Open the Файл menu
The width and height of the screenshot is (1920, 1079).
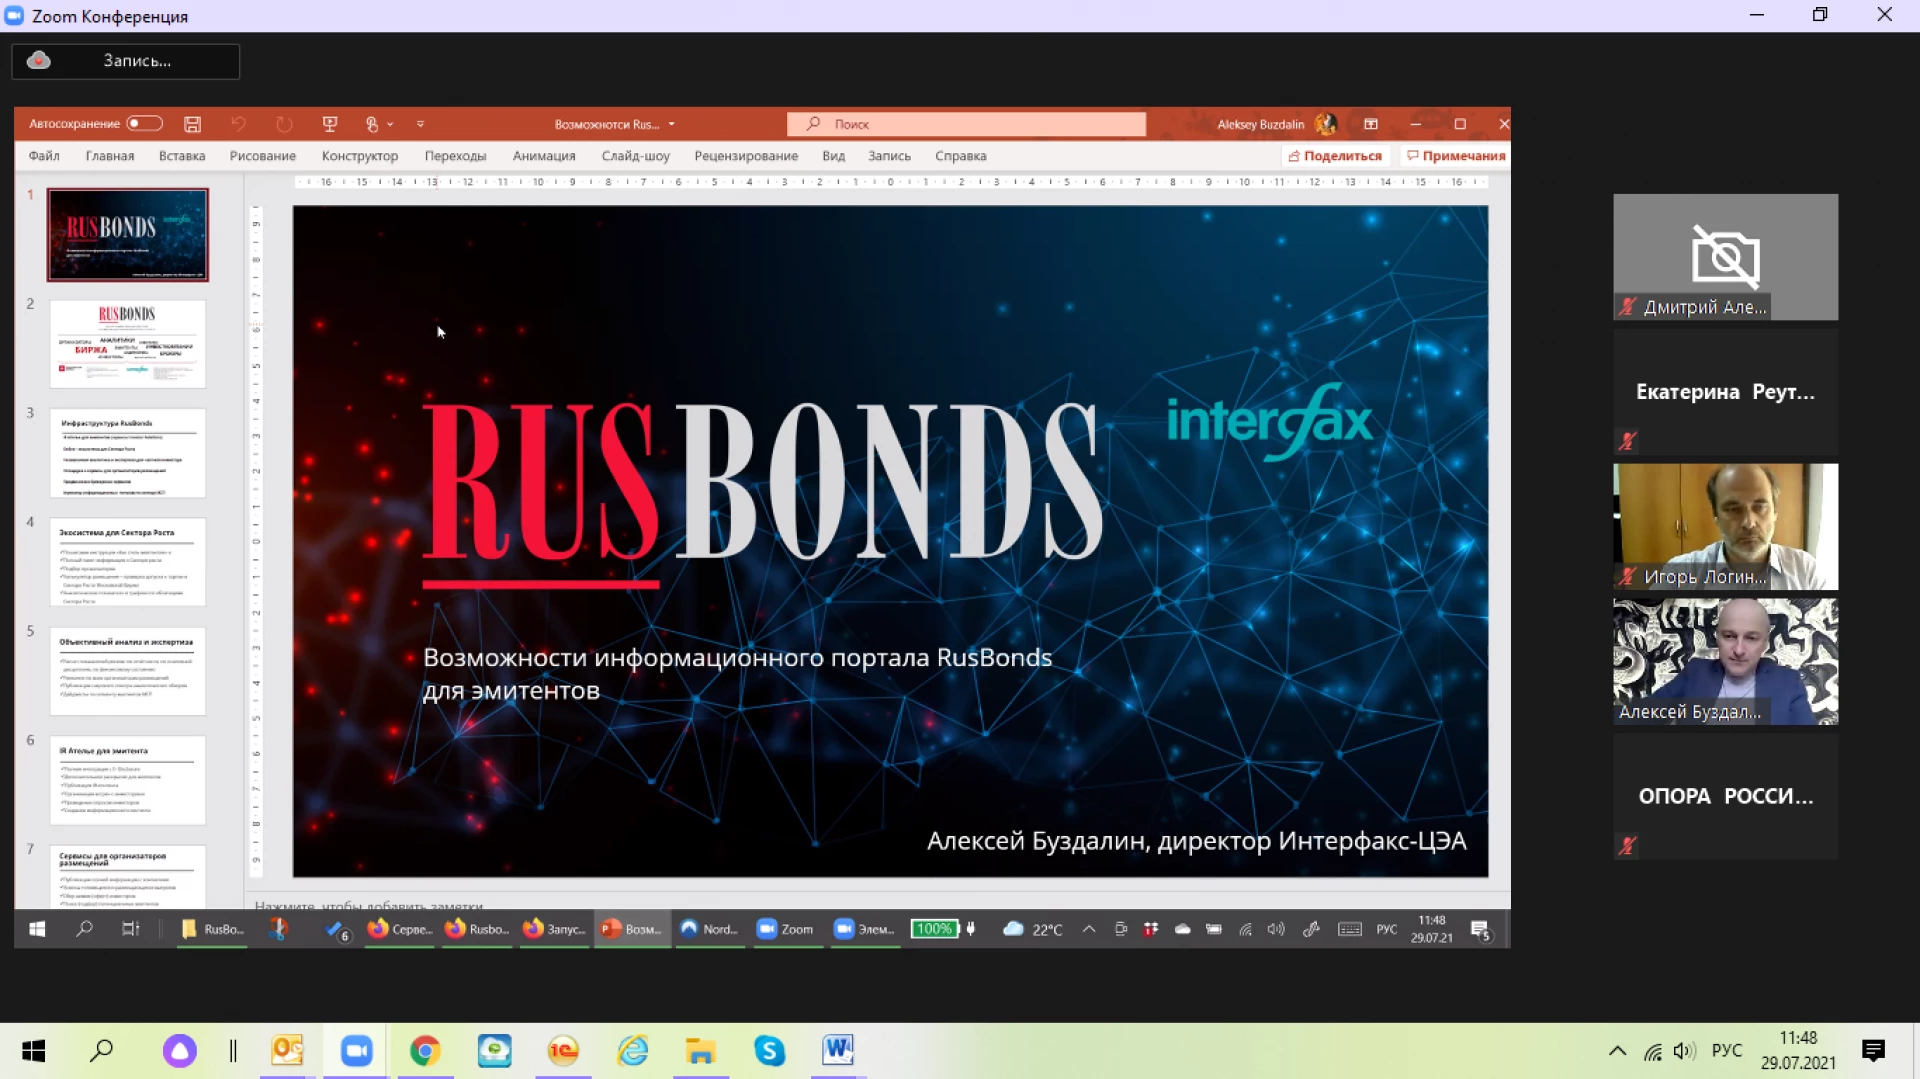pyautogui.click(x=44, y=156)
